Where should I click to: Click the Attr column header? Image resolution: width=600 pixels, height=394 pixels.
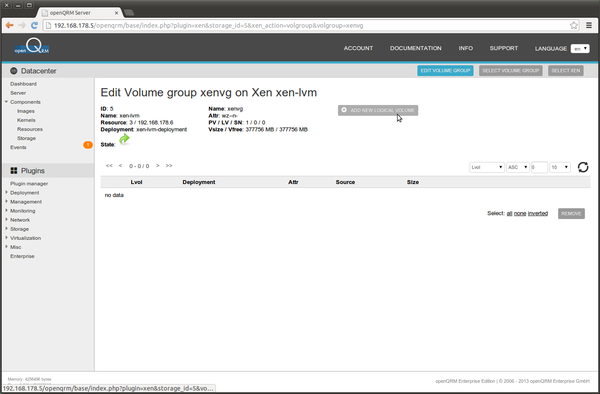[x=293, y=182]
